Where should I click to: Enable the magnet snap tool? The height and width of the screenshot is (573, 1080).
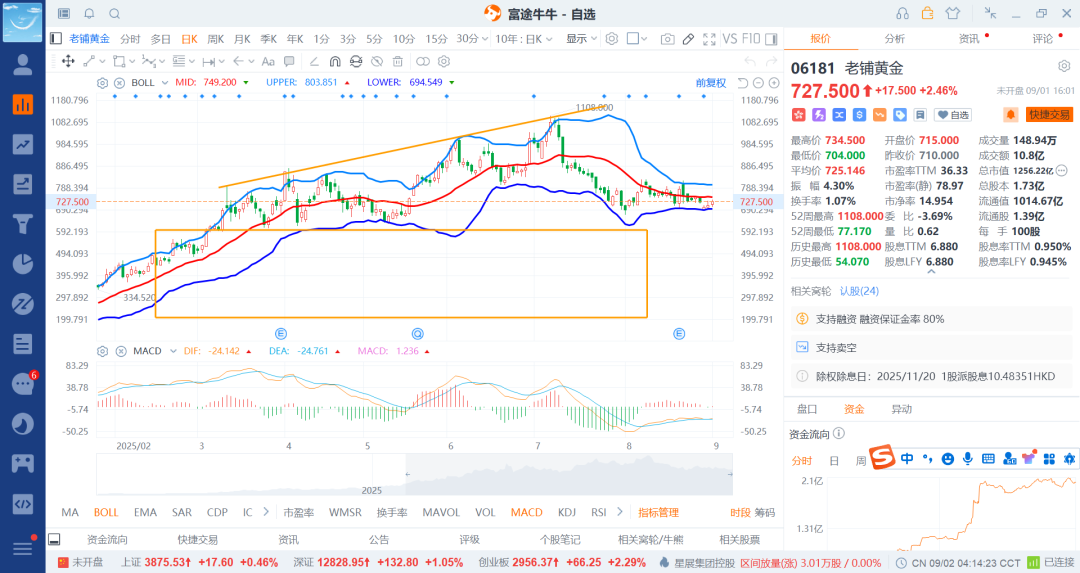[335, 61]
